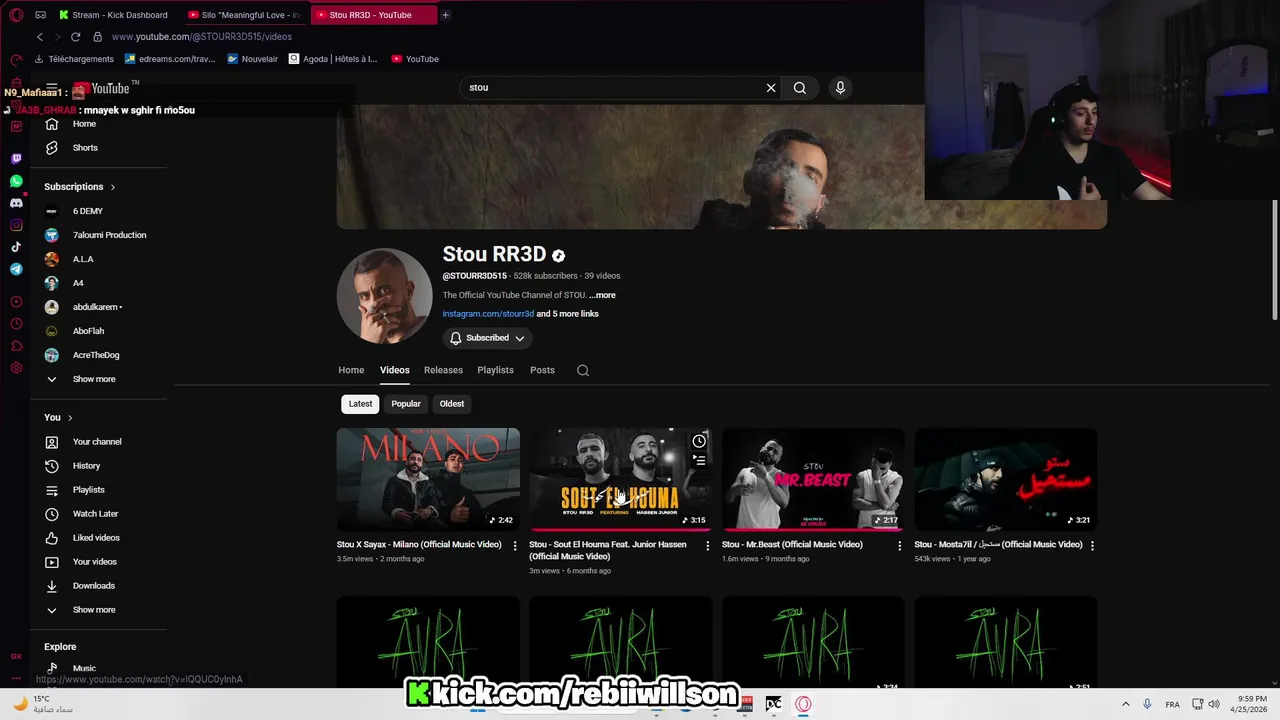Go back to the previous page
Screen dimensions: 1280x720
40,37
